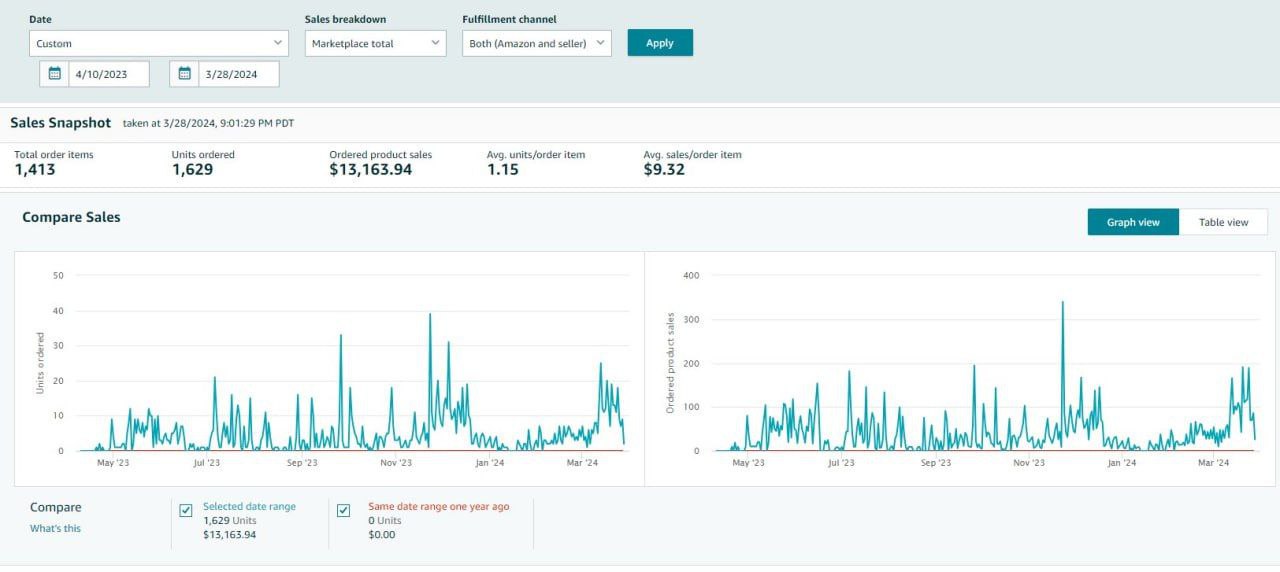Expand the Sales breakdown dropdown
This screenshot has width=1280, height=572.
click(x=375, y=43)
